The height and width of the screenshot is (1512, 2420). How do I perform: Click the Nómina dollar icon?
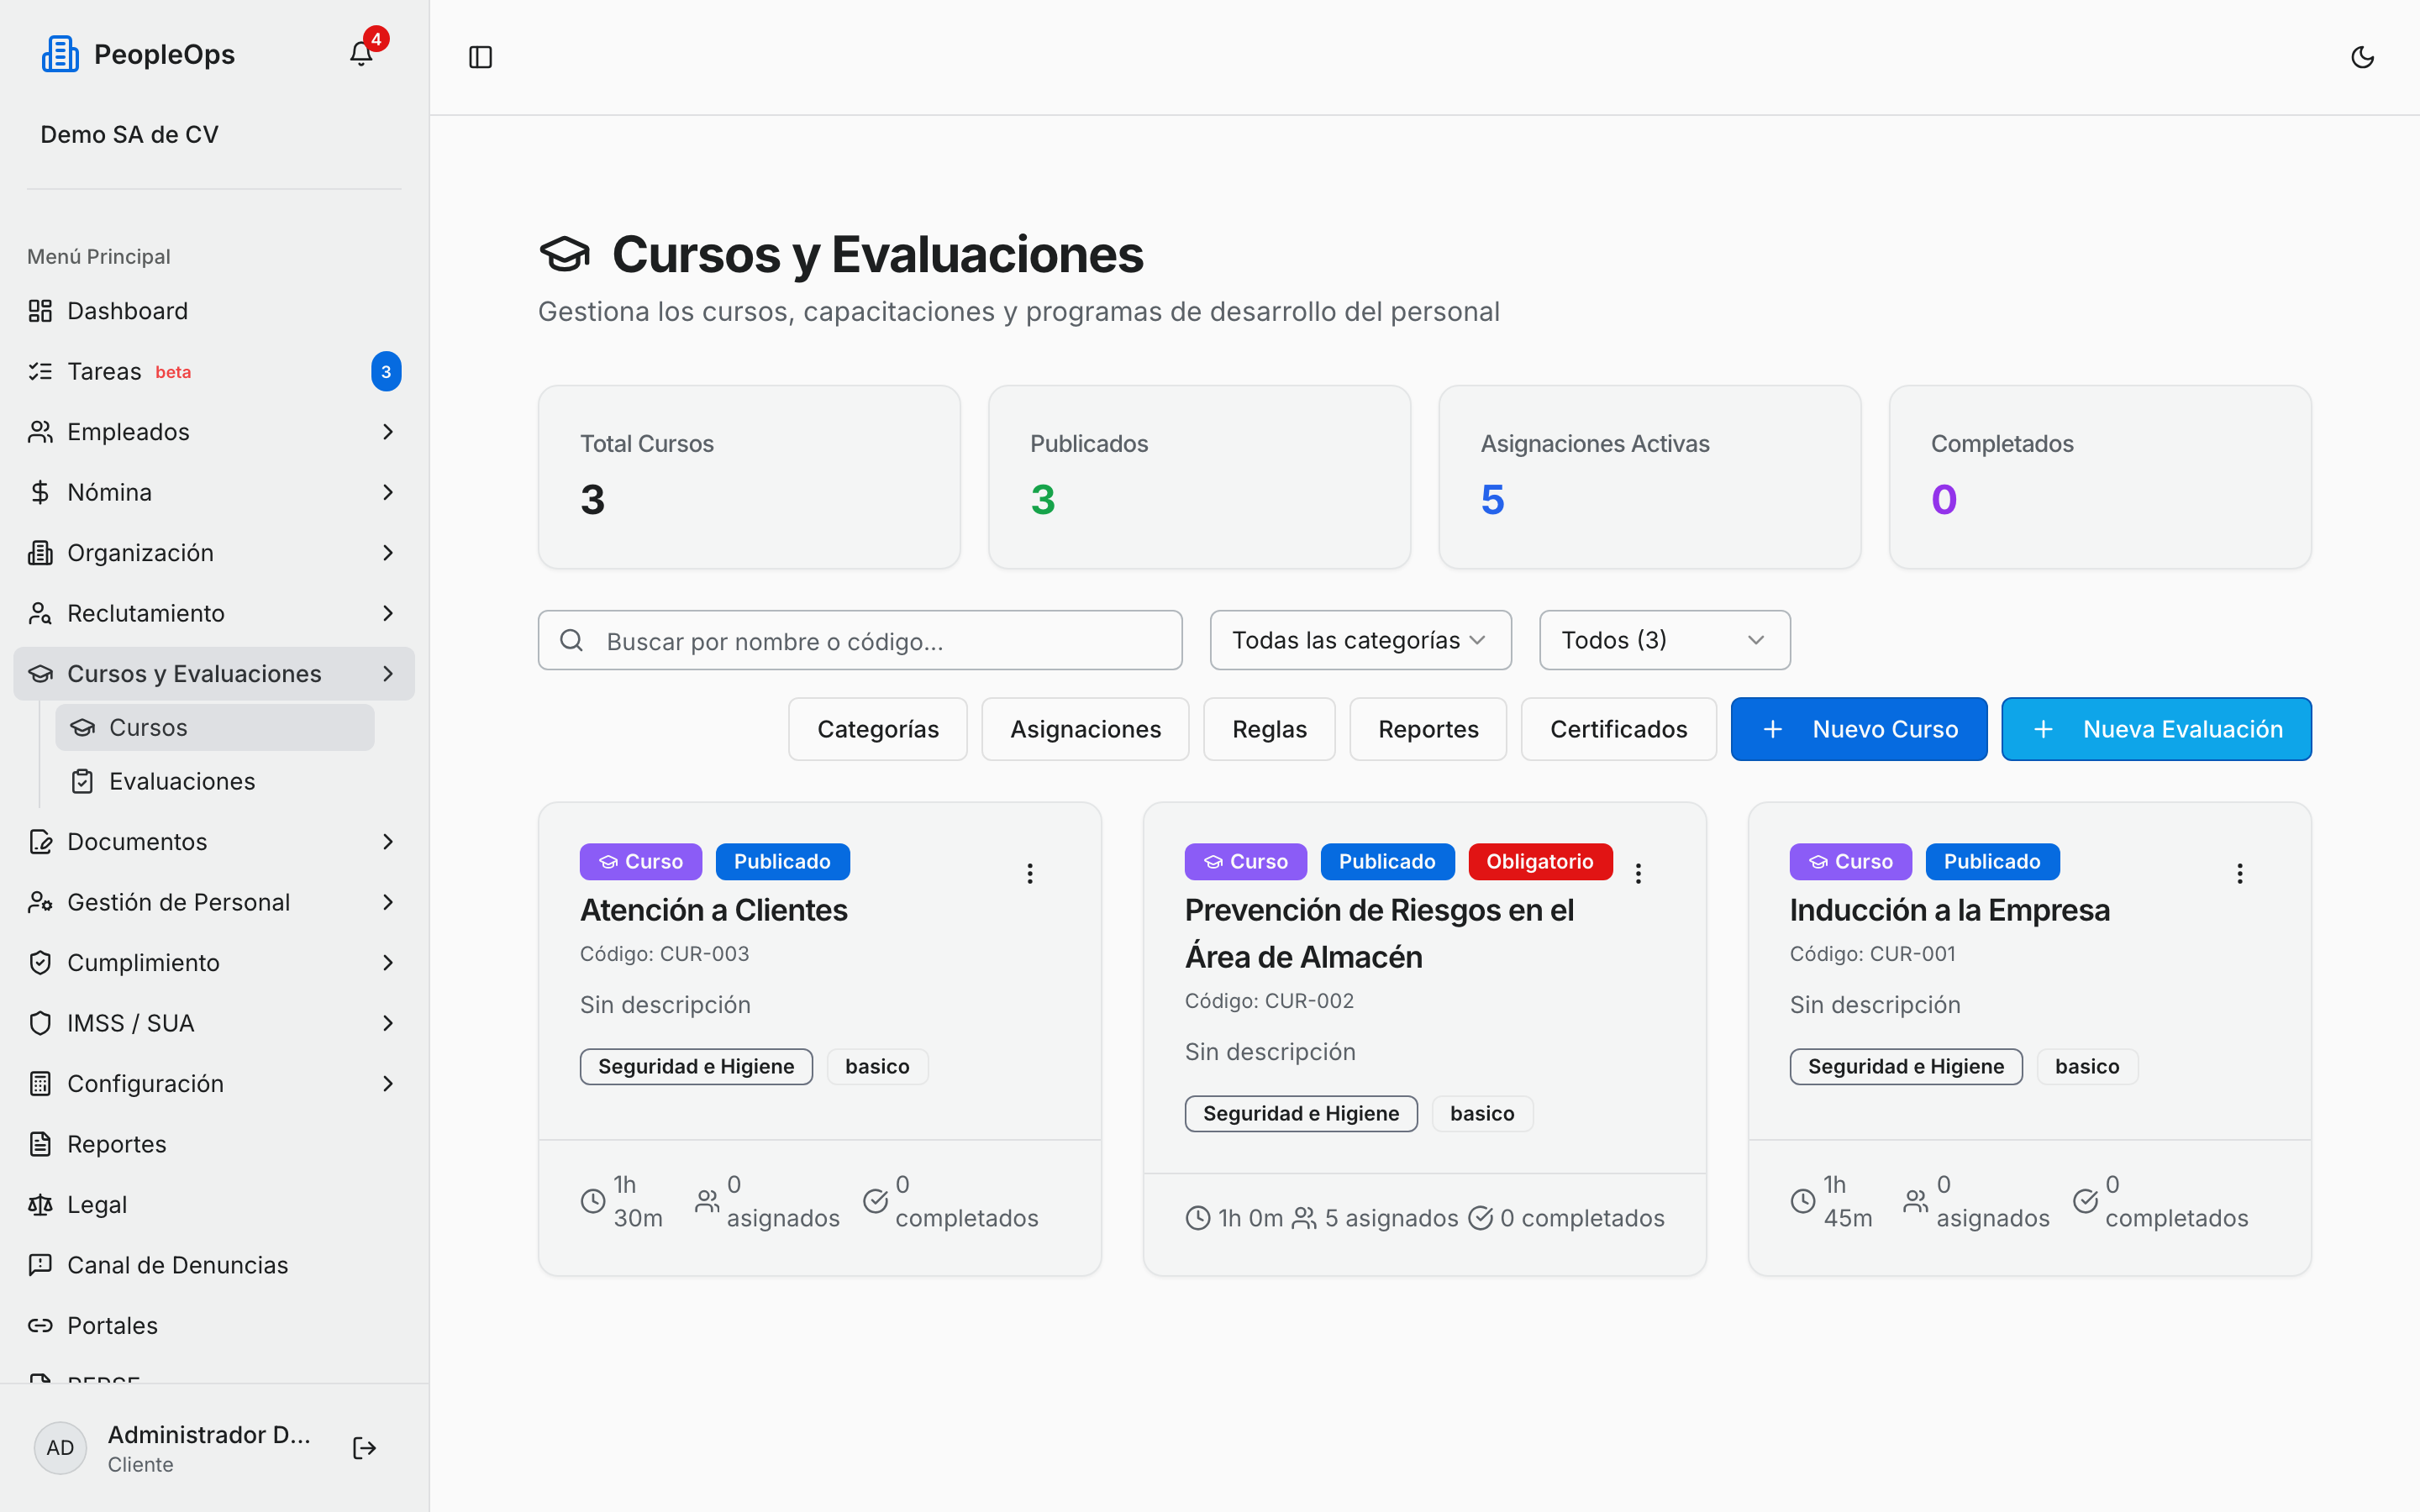pos(40,492)
